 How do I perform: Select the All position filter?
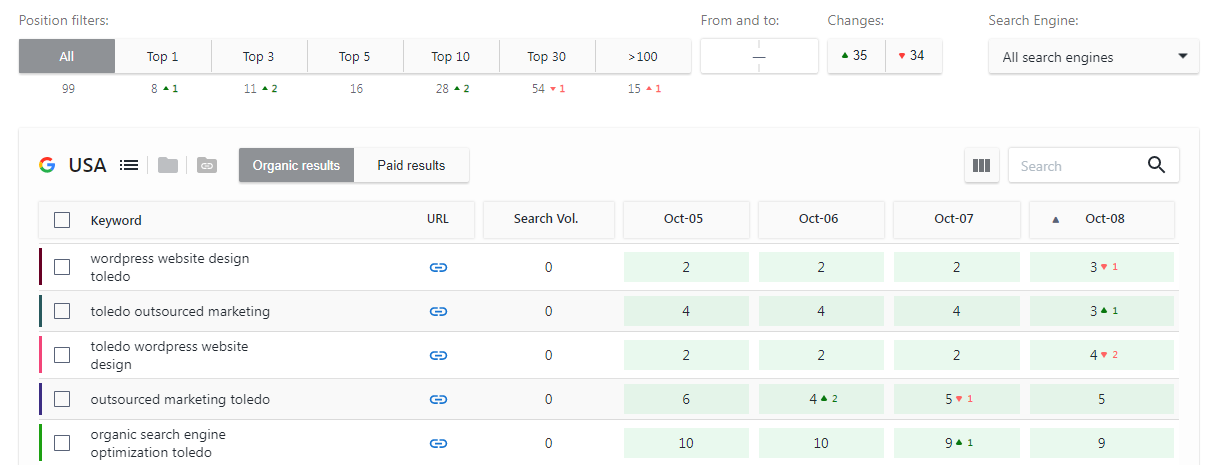tap(67, 56)
